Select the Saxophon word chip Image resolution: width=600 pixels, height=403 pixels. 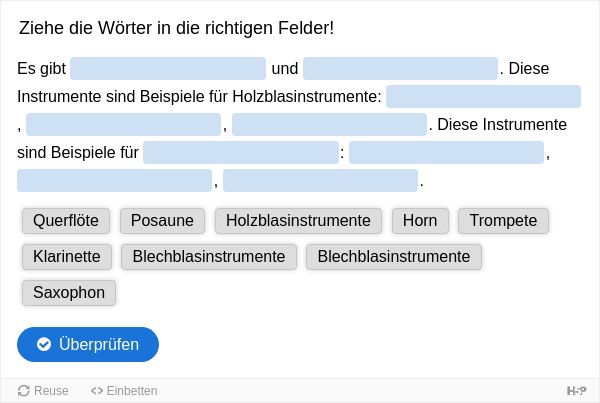coord(69,293)
